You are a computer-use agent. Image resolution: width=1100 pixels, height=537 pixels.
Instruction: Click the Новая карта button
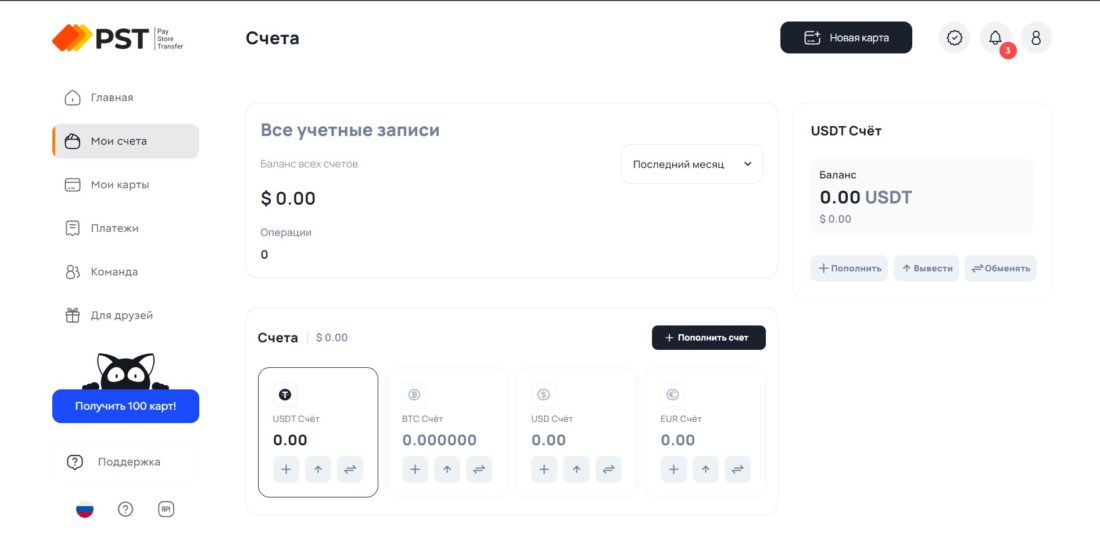(846, 38)
